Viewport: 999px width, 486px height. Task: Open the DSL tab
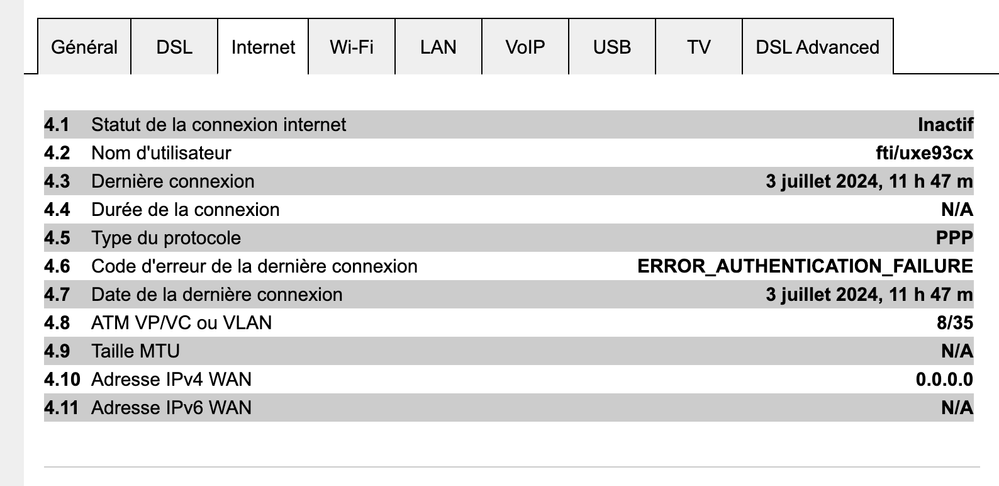point(174,47)
